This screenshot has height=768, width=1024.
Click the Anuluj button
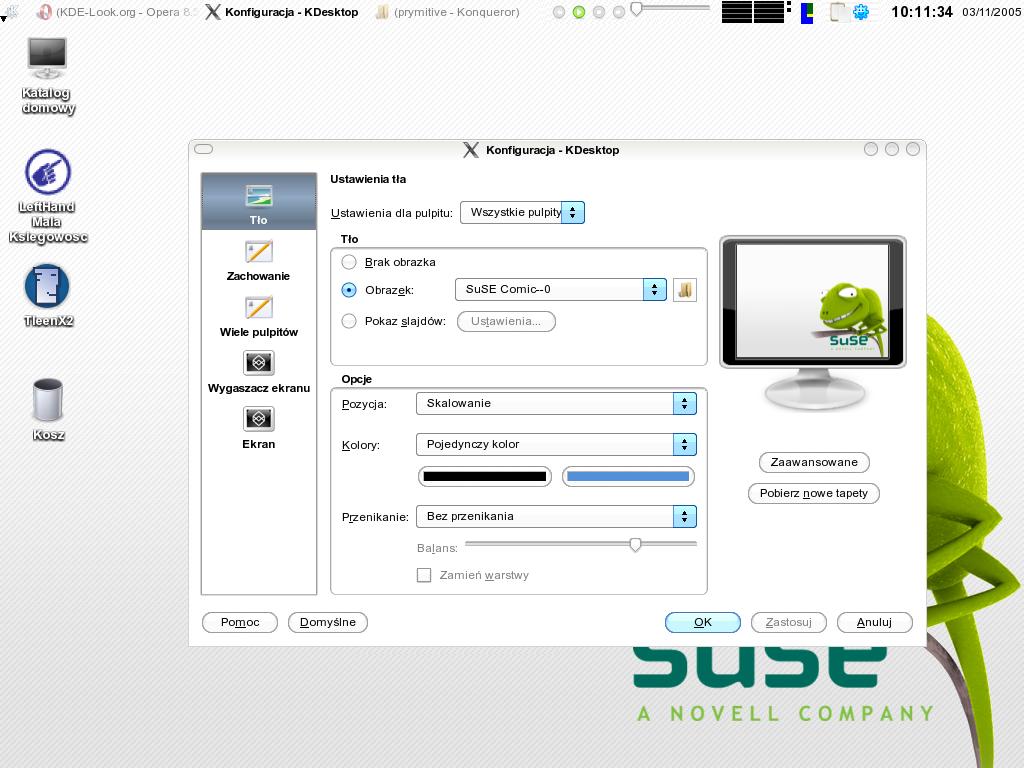coord(874,622)
